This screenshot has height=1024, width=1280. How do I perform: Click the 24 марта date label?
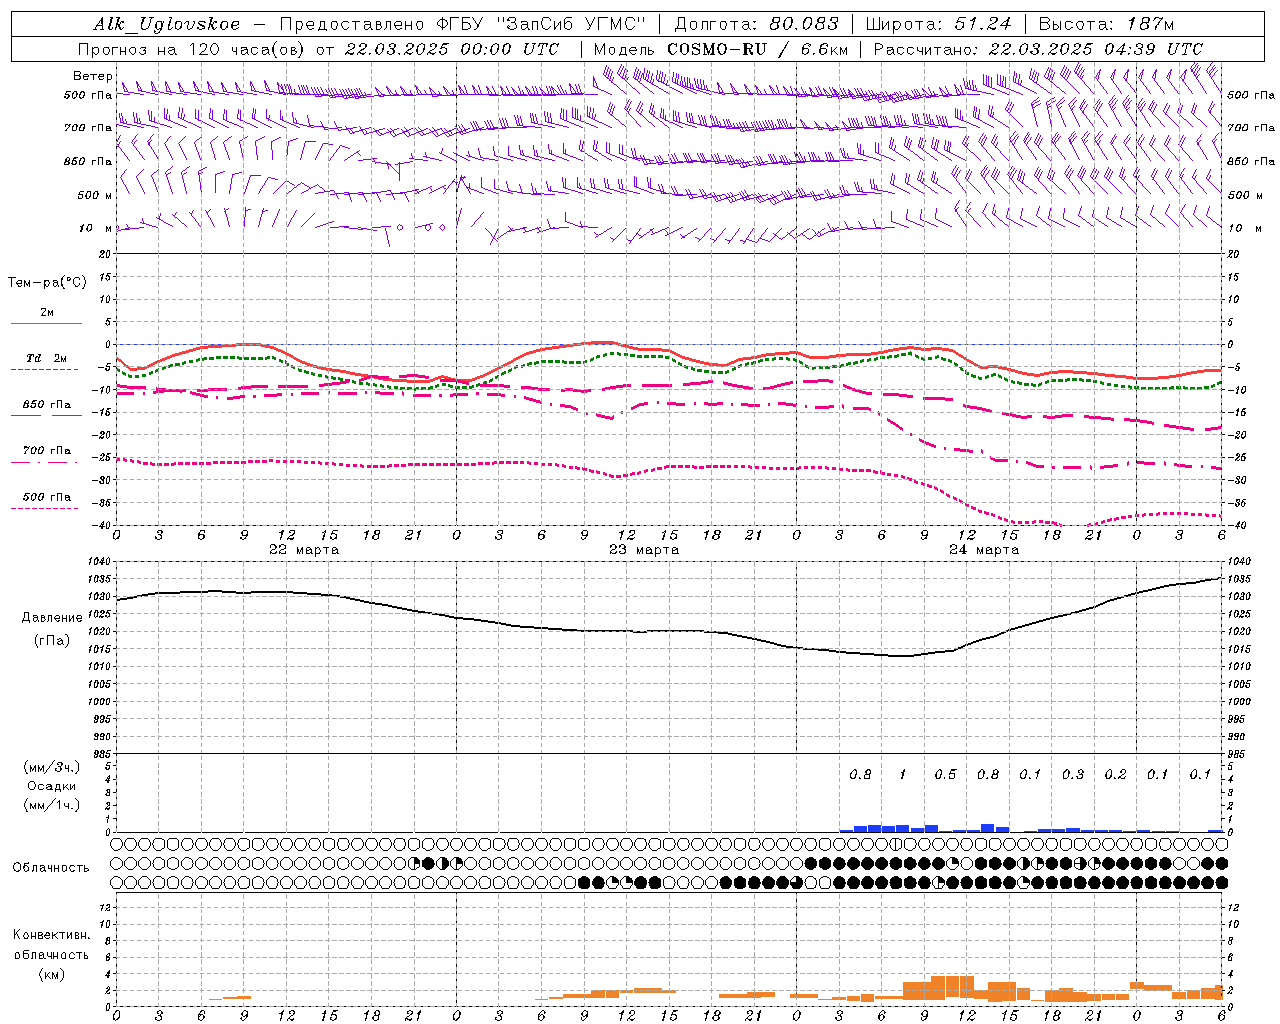984,549
